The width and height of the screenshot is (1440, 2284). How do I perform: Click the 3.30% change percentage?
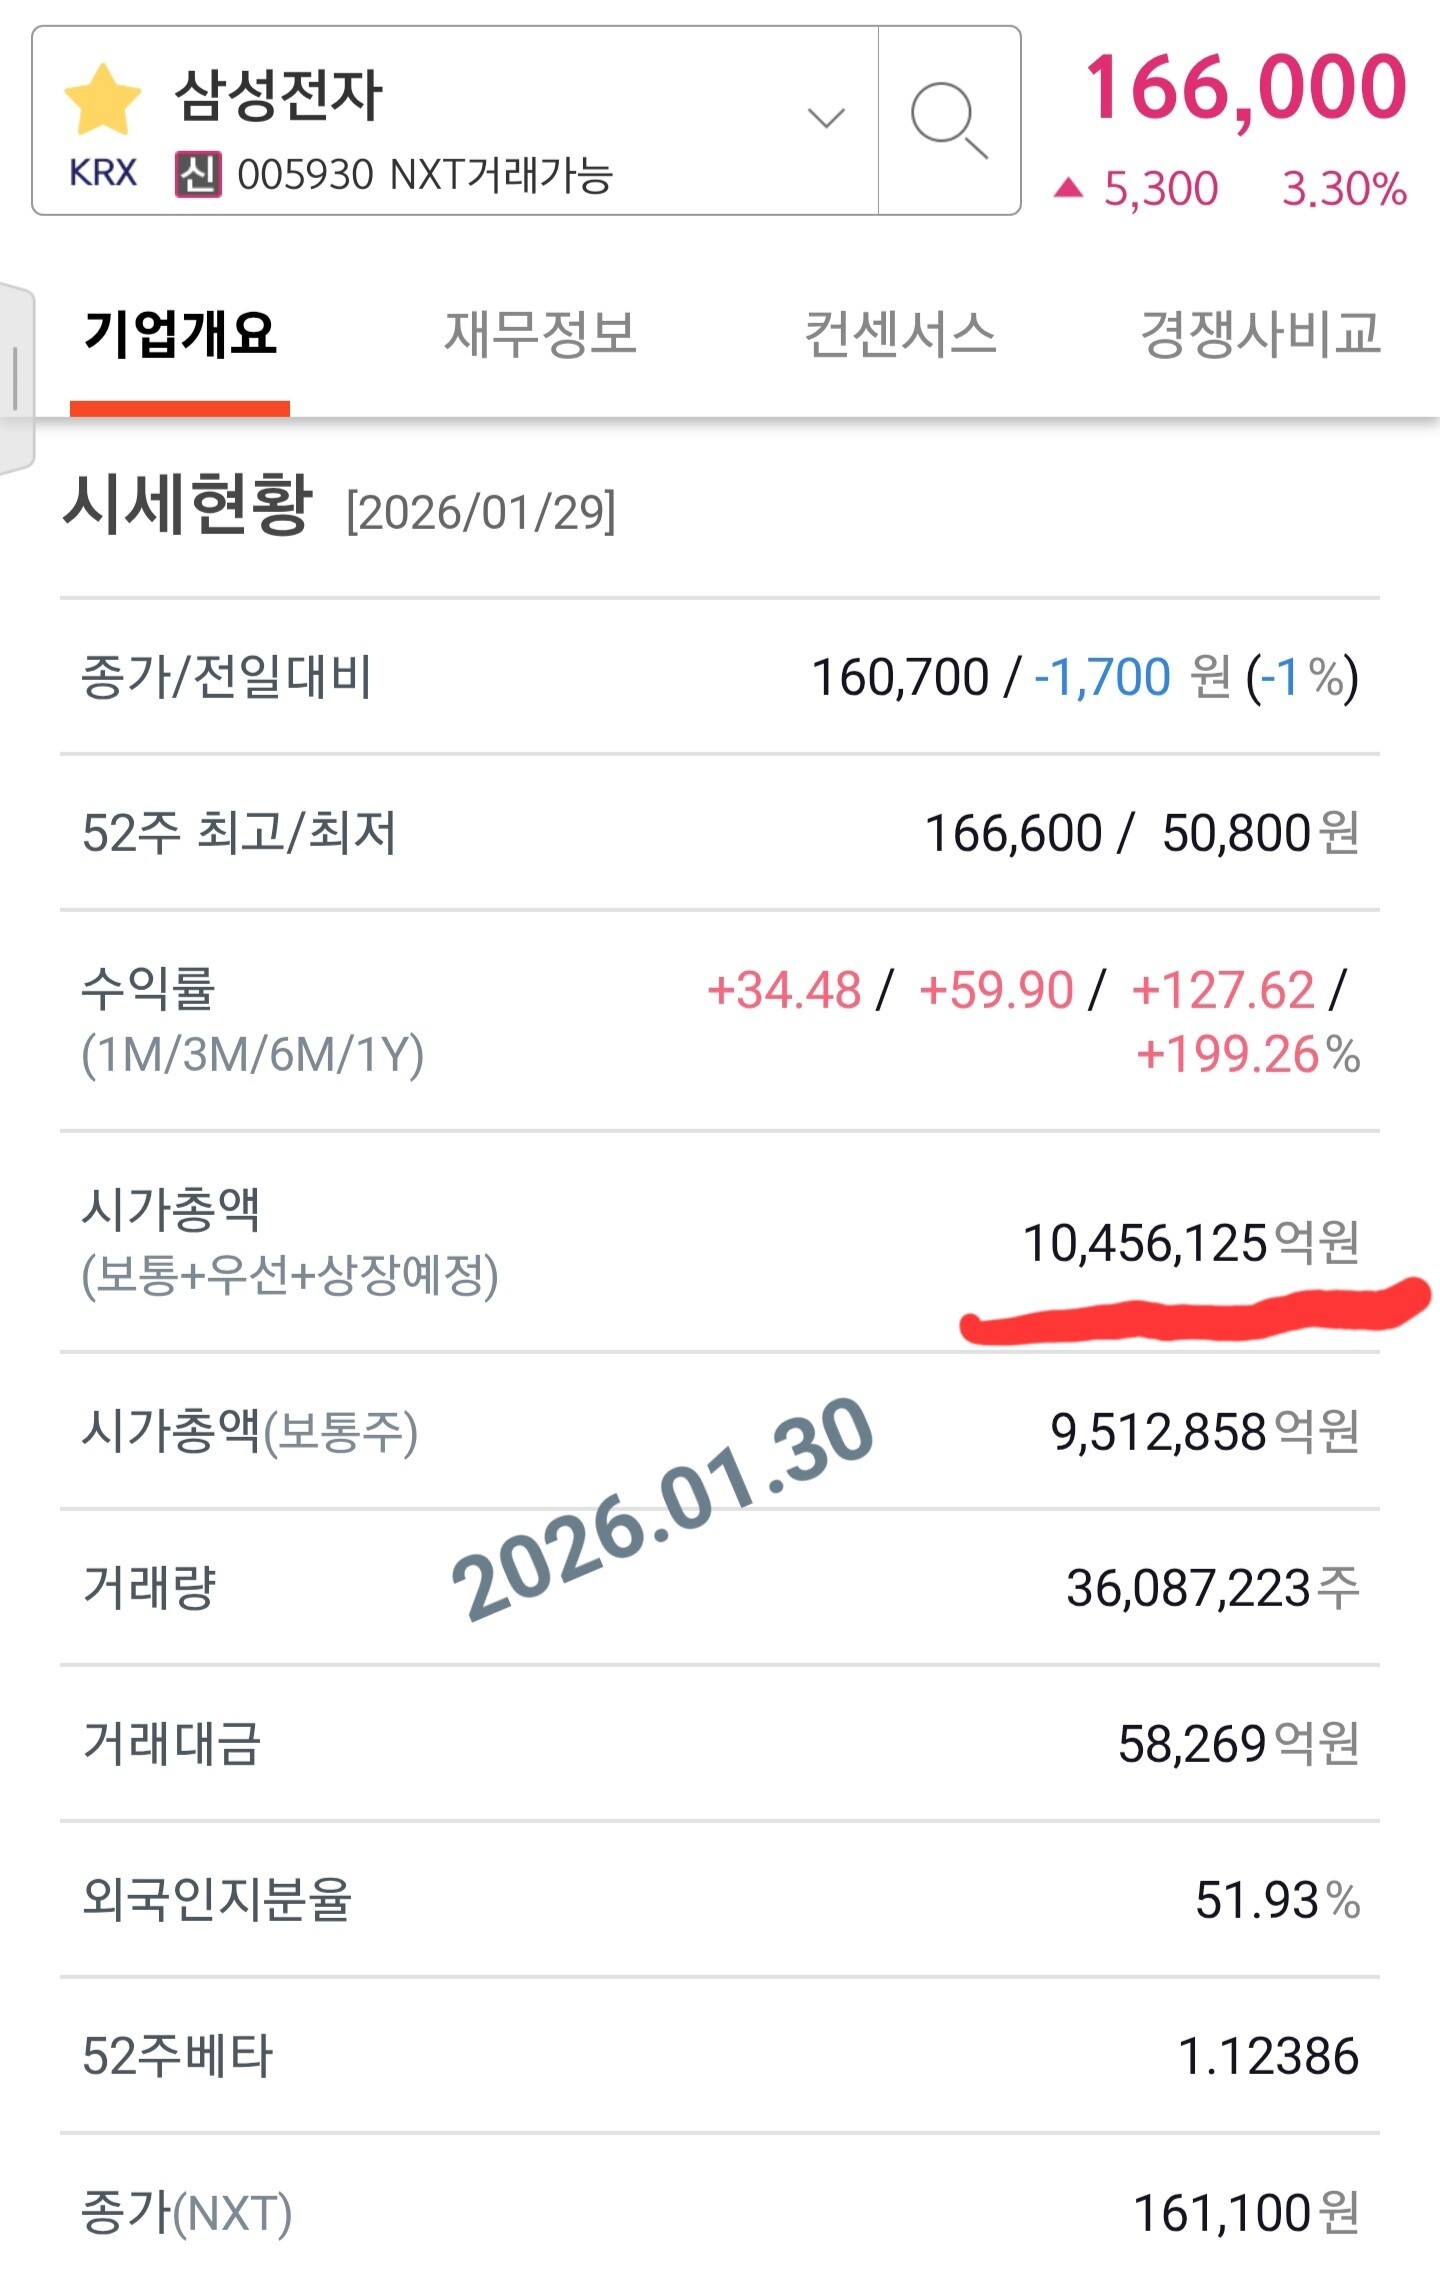click(x=1344, y=189)
